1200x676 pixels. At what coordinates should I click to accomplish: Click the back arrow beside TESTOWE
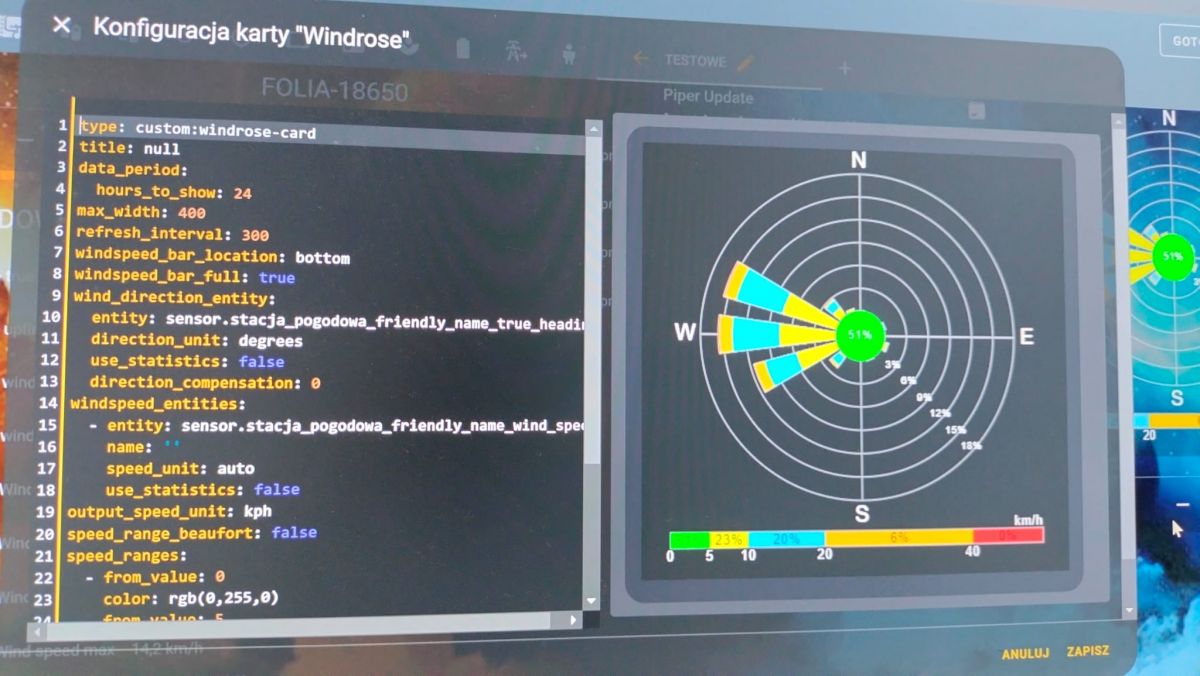coord(640,59)
